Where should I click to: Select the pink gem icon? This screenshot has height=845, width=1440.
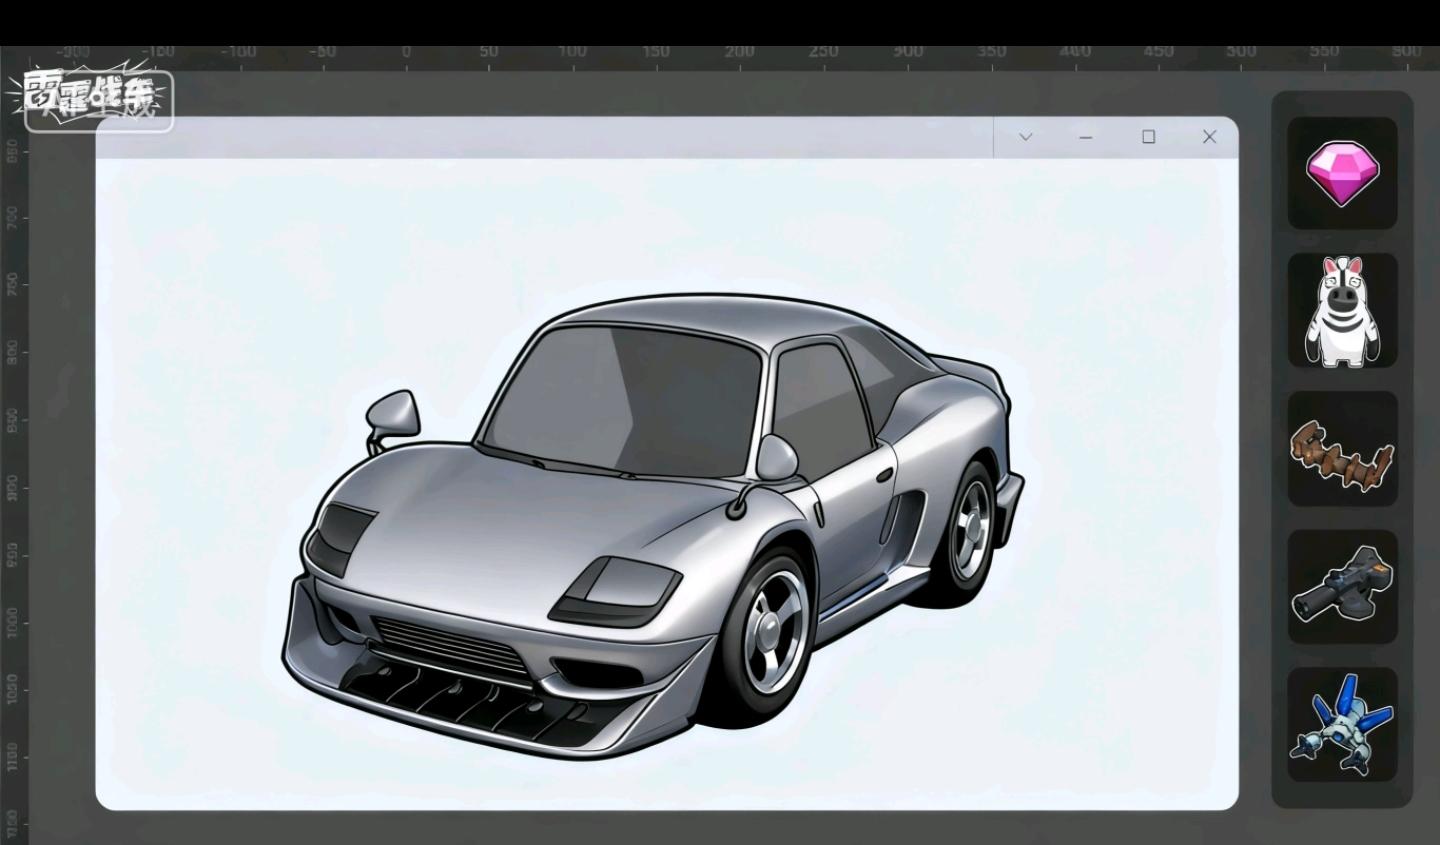1342,174
